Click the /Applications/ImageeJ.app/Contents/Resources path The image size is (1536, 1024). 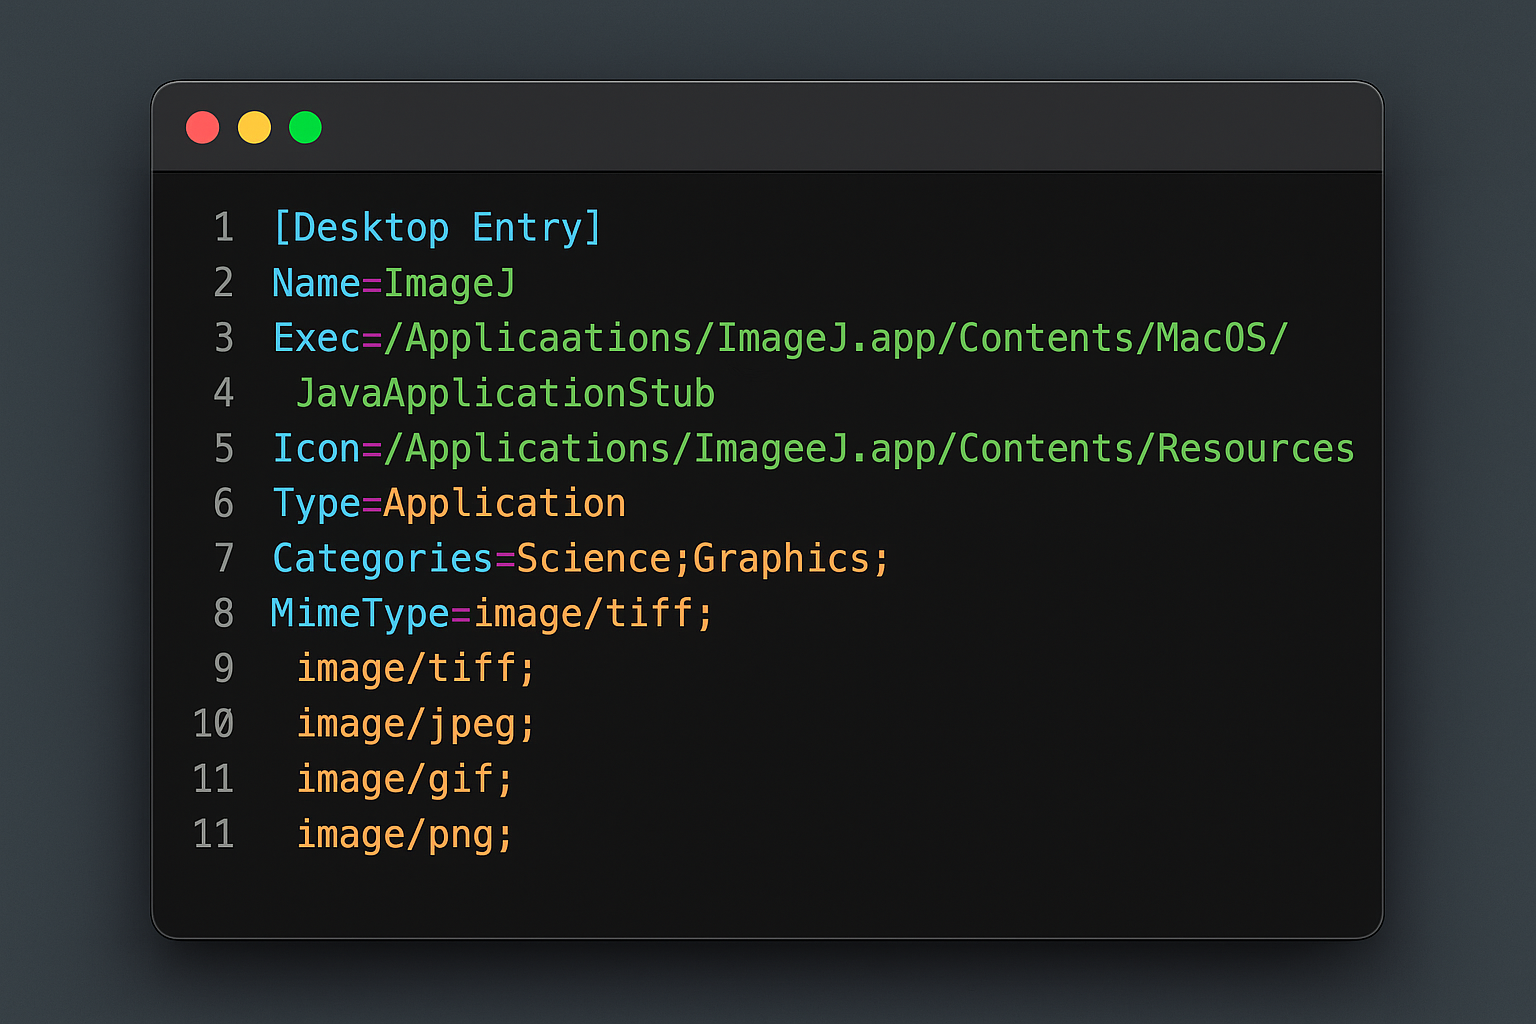click(870, 449)
